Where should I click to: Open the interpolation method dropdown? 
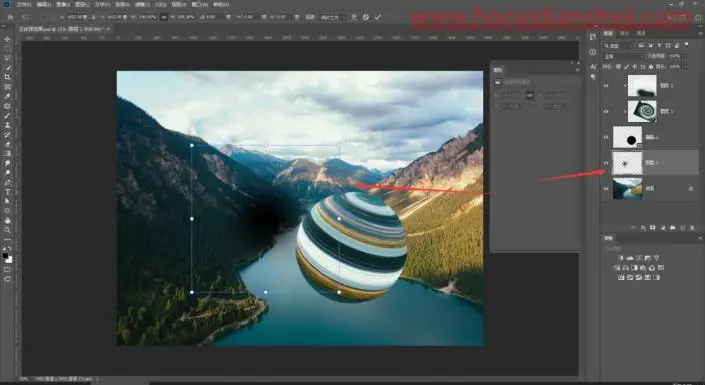(x=333, y=17)
